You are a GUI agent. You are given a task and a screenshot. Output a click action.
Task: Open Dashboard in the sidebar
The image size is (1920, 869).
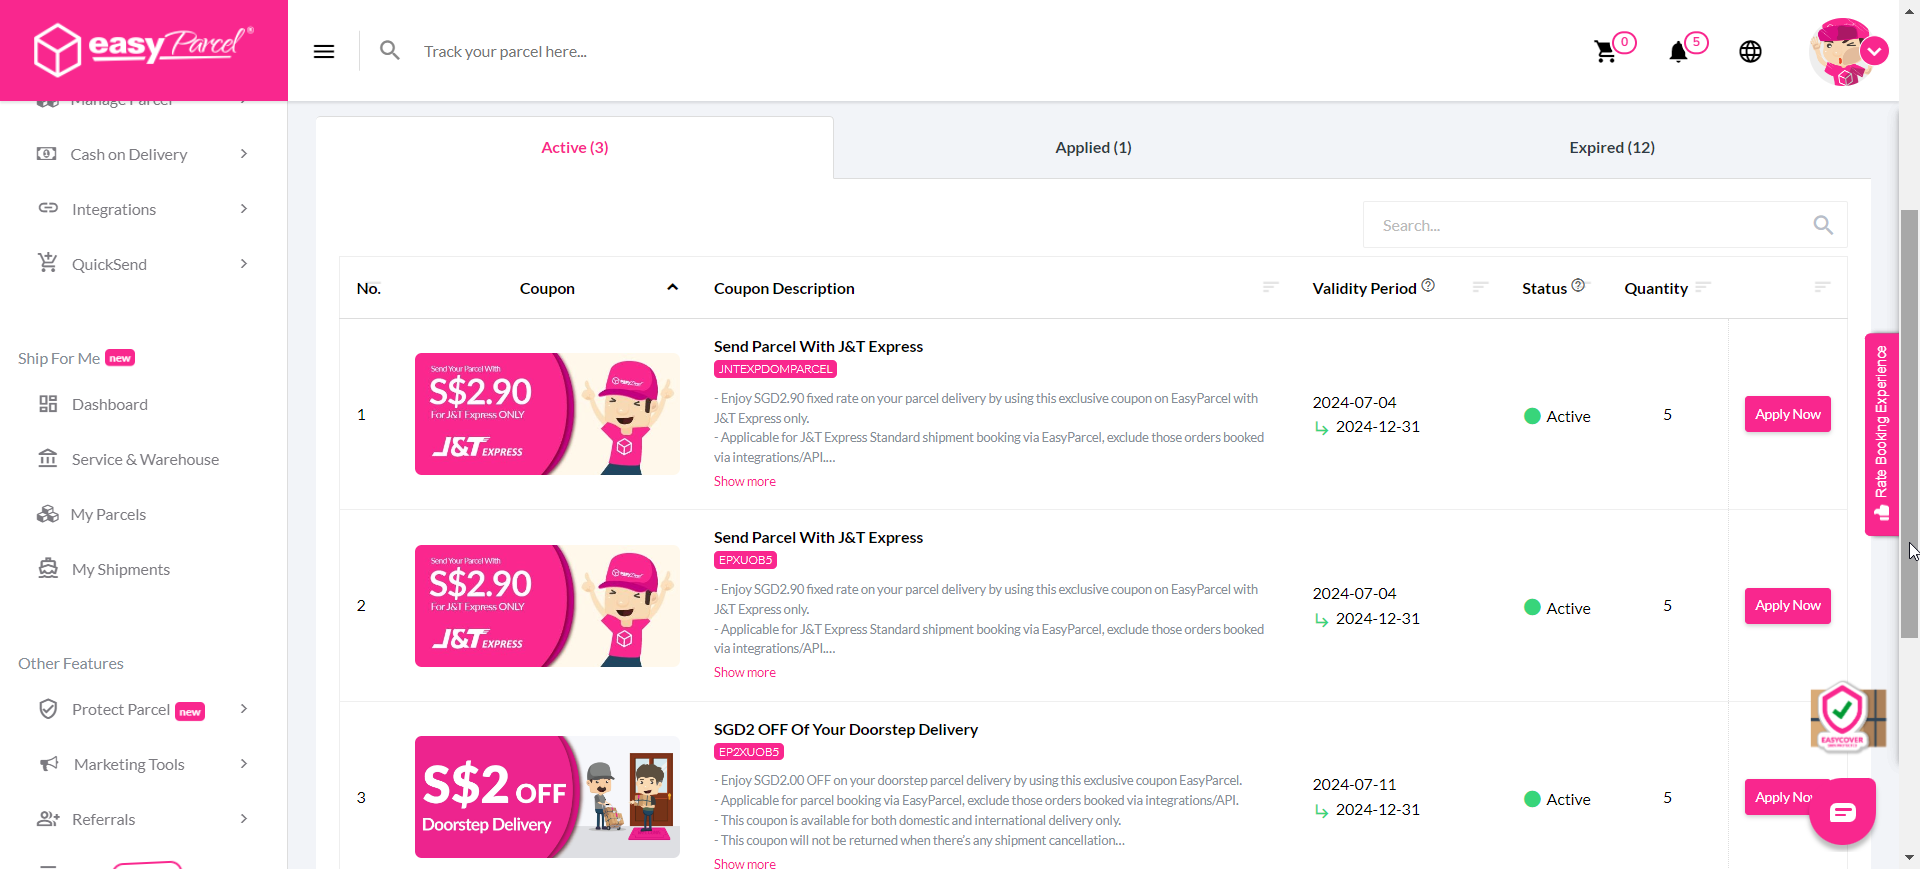point(110,404)
